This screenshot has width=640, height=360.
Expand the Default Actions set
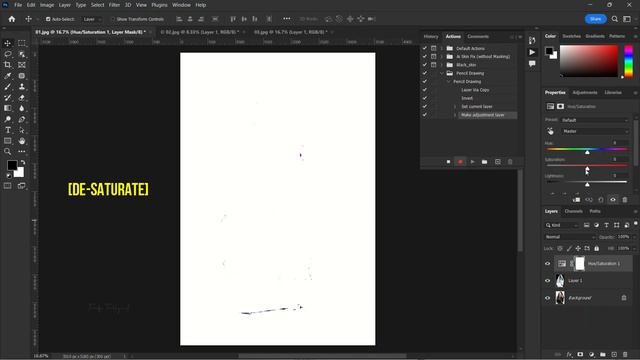click(x=441, y=48)
